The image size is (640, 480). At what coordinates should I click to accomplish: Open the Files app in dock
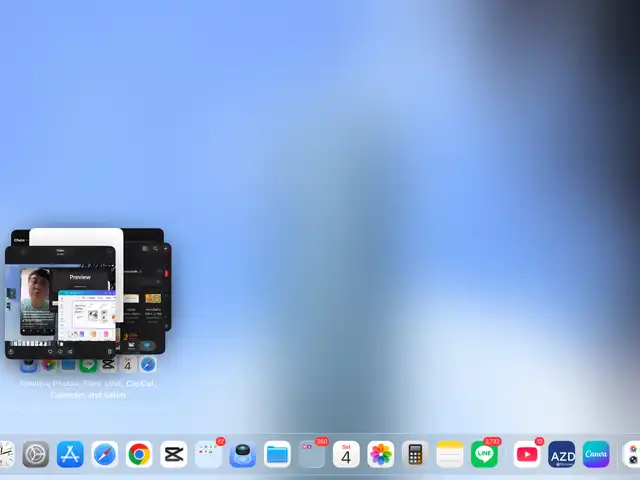coord(277,455)
